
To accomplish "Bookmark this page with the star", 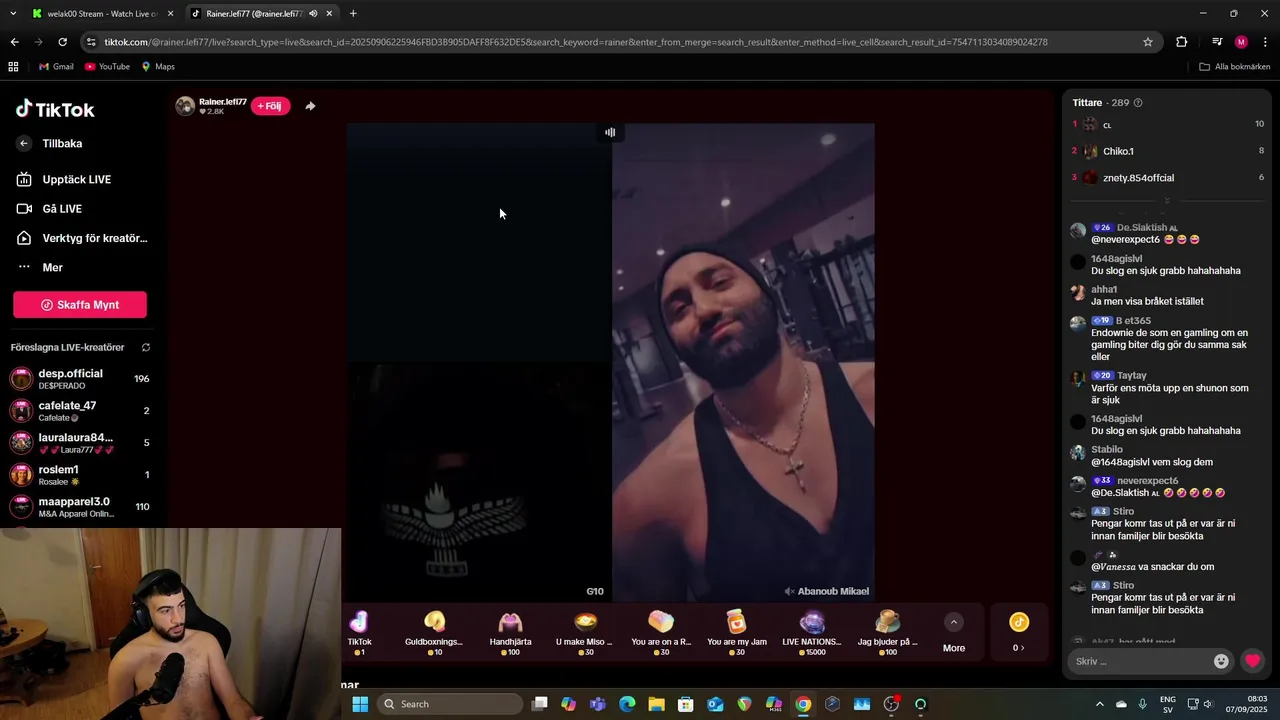I will tap(1148, 42).
